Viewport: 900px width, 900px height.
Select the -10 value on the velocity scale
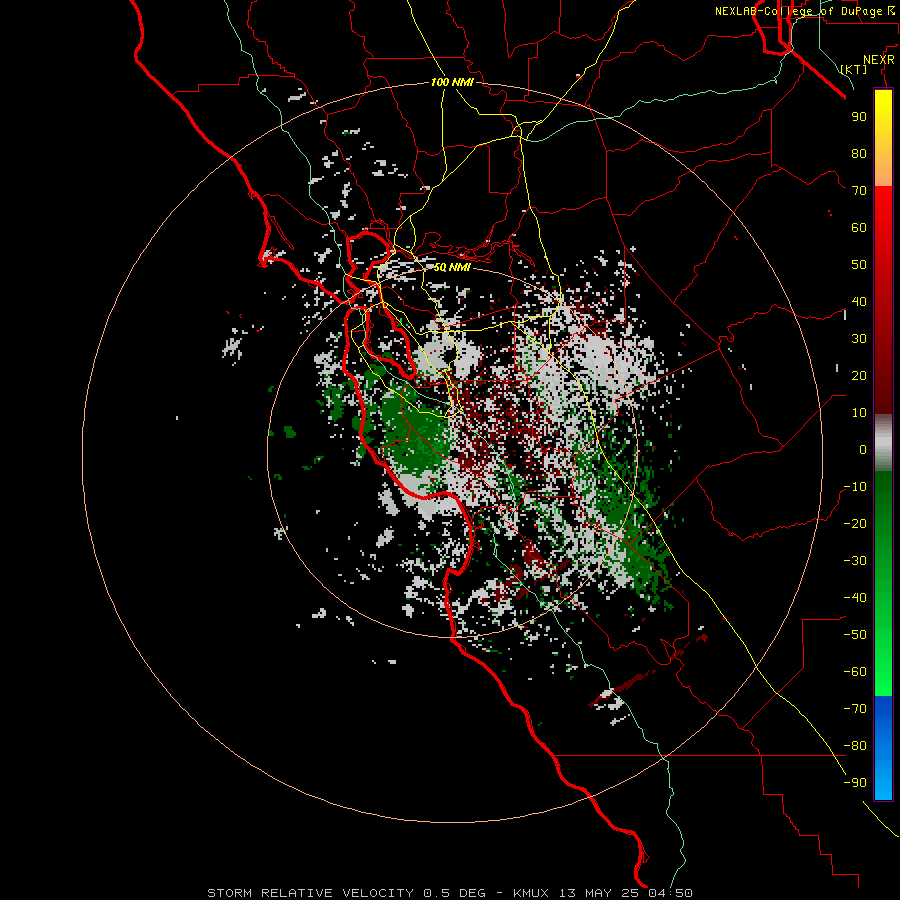855,487
